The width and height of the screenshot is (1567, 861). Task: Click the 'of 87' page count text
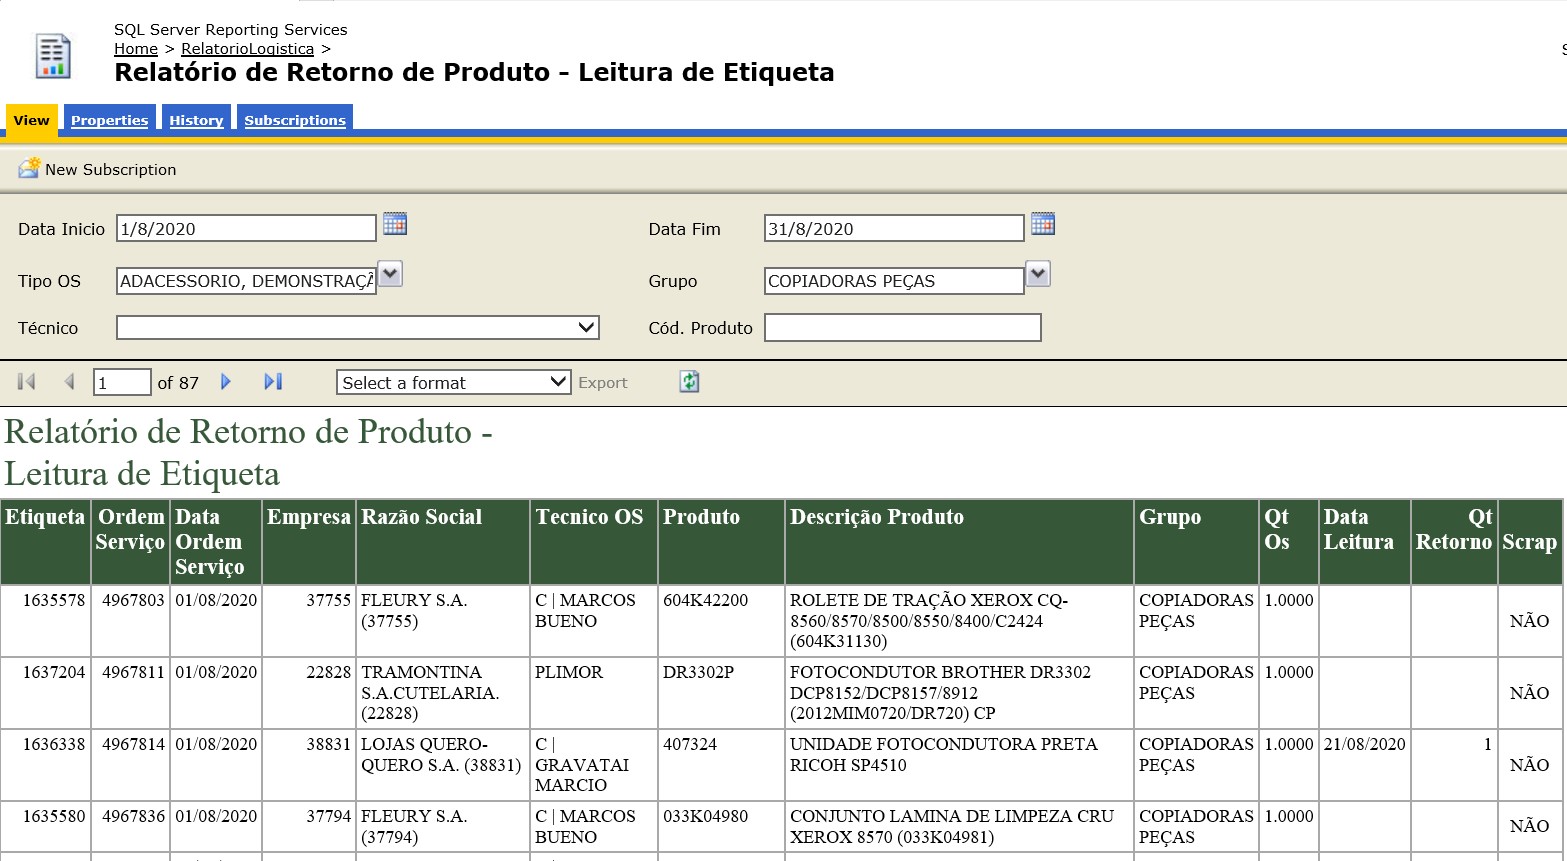tap(178, 383)
